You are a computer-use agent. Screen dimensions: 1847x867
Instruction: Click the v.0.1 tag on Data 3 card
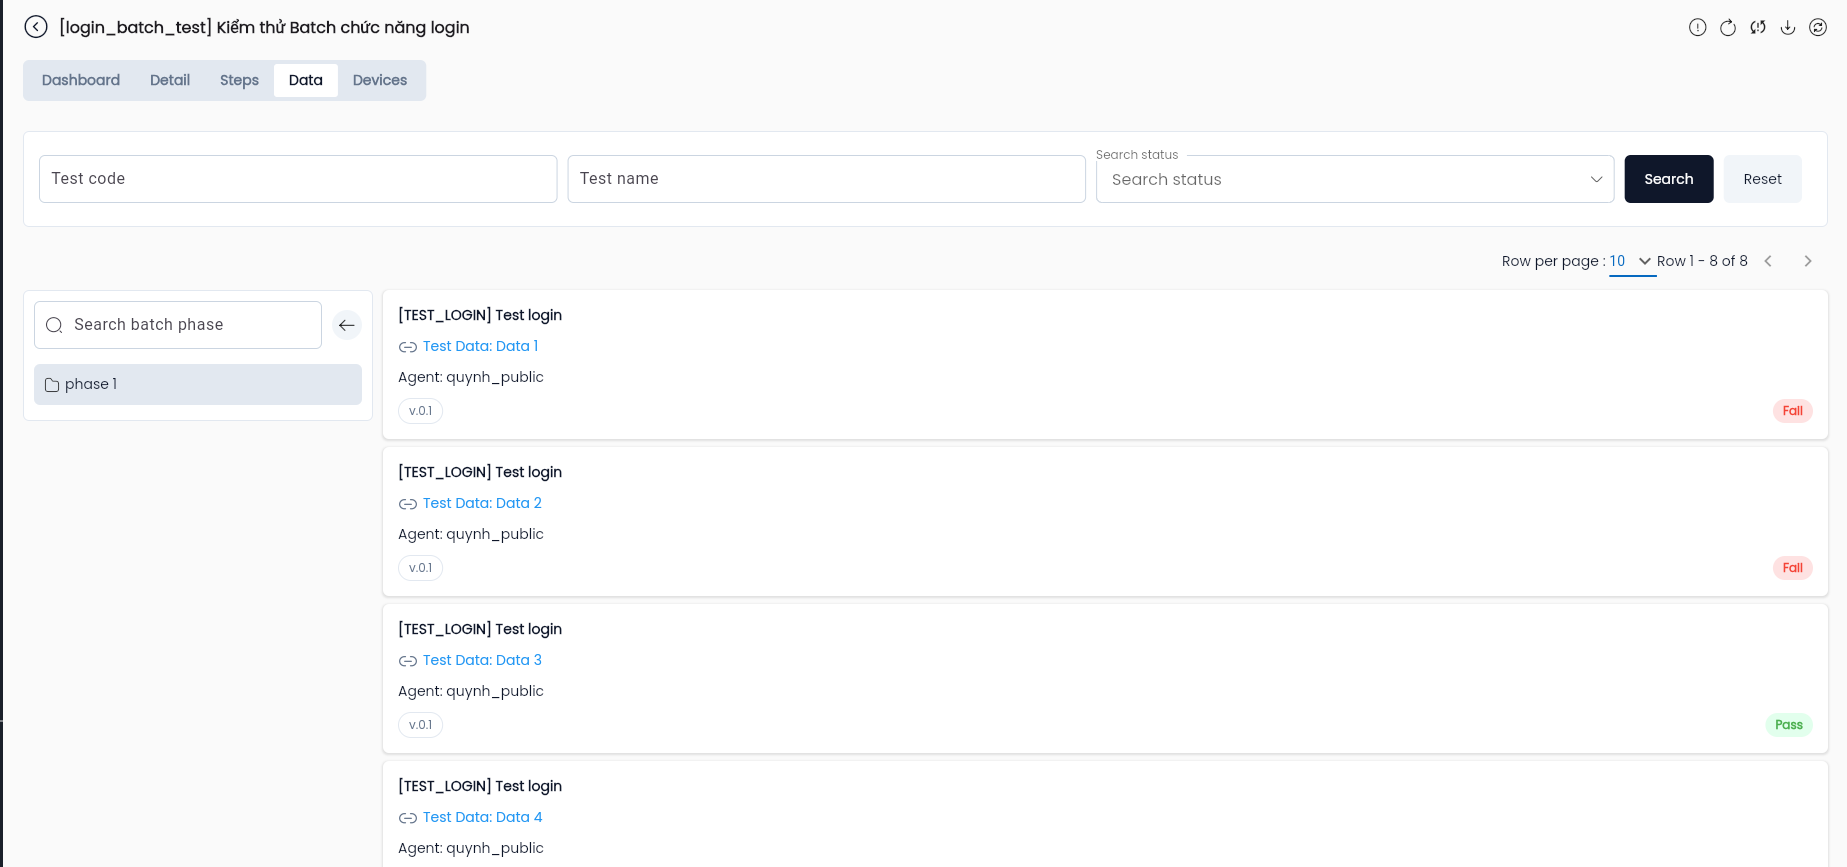point(420,725)
